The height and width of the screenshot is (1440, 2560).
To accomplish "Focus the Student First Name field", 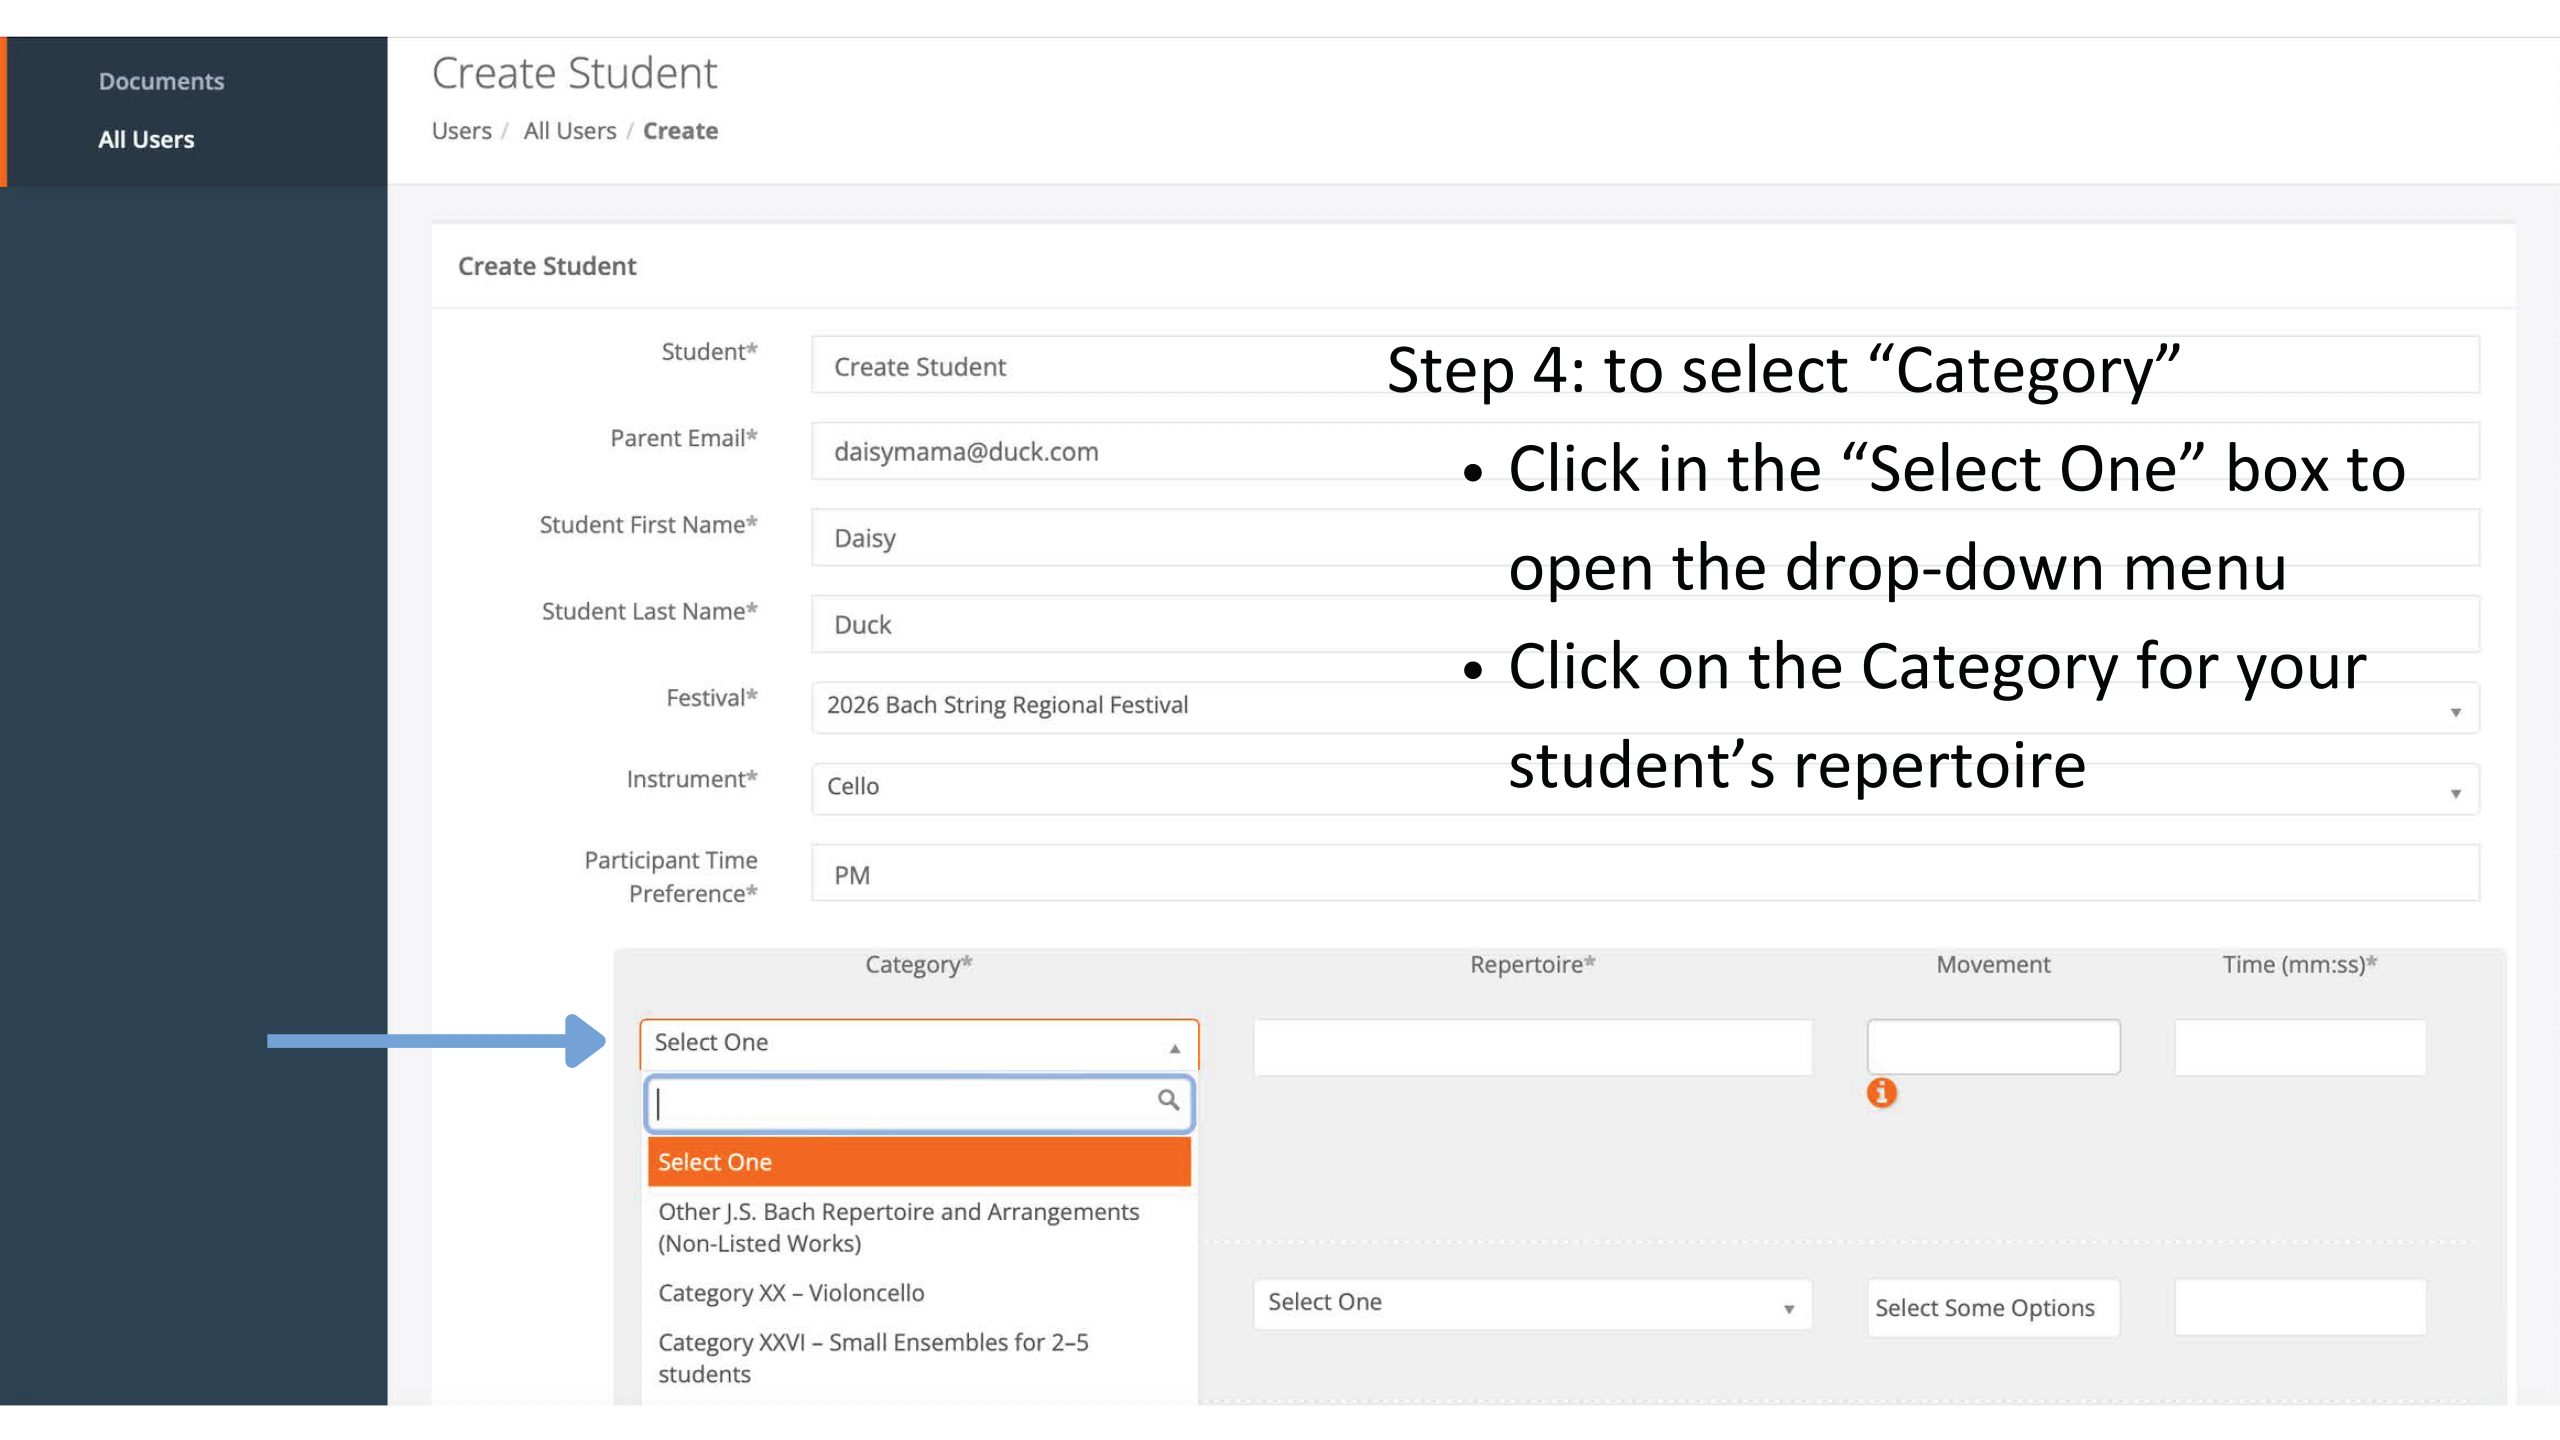I will click(1100, 538).
